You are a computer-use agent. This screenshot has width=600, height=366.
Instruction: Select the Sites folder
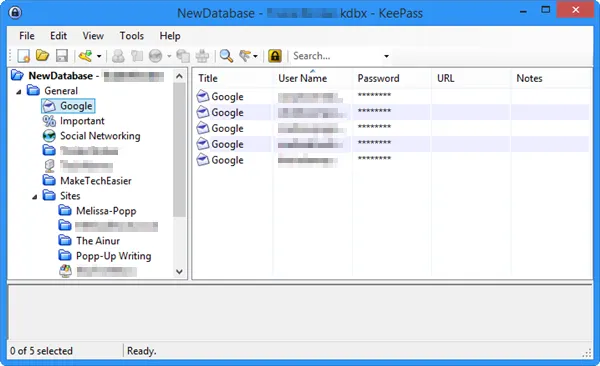[x=70, y=196]
